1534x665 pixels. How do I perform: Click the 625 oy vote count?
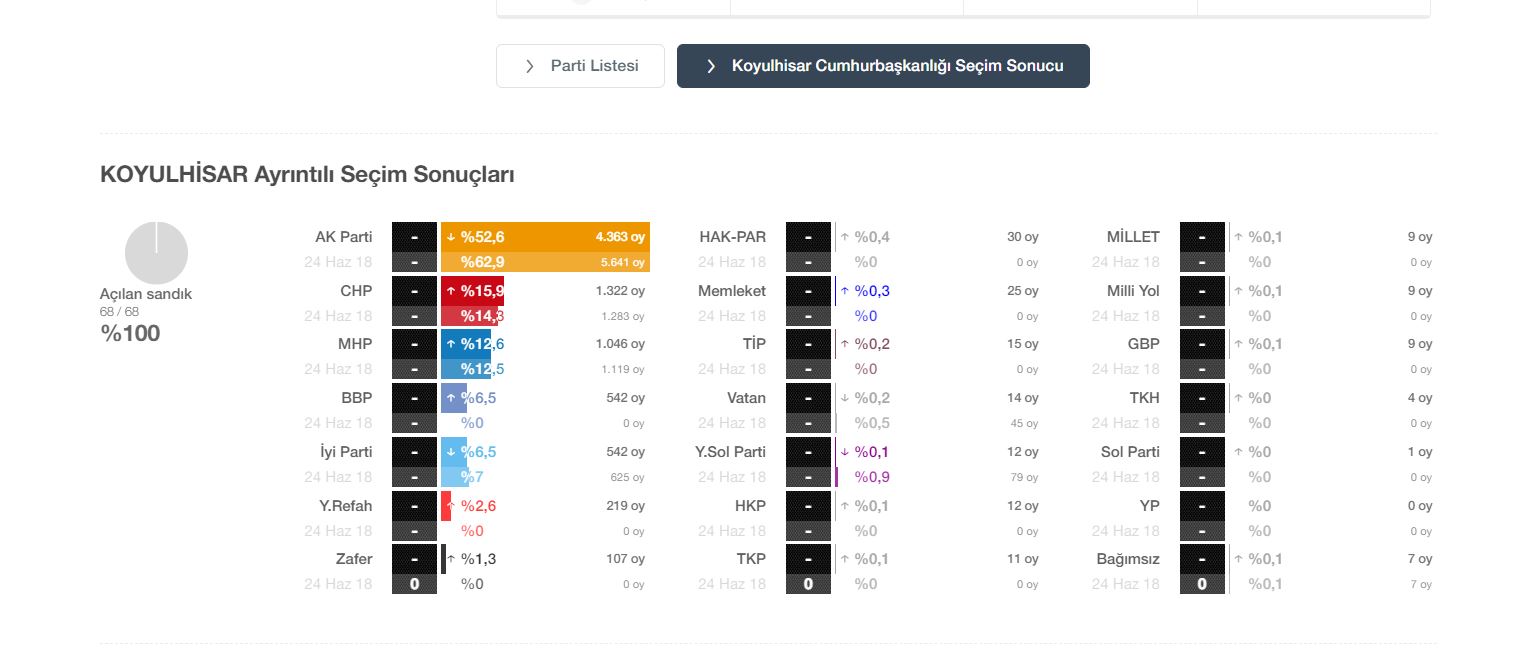(628, 477)
